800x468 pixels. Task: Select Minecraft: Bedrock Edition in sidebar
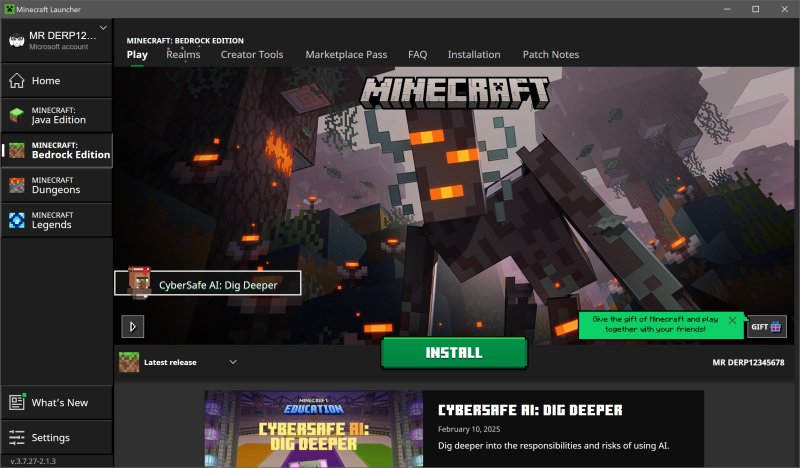57,151
